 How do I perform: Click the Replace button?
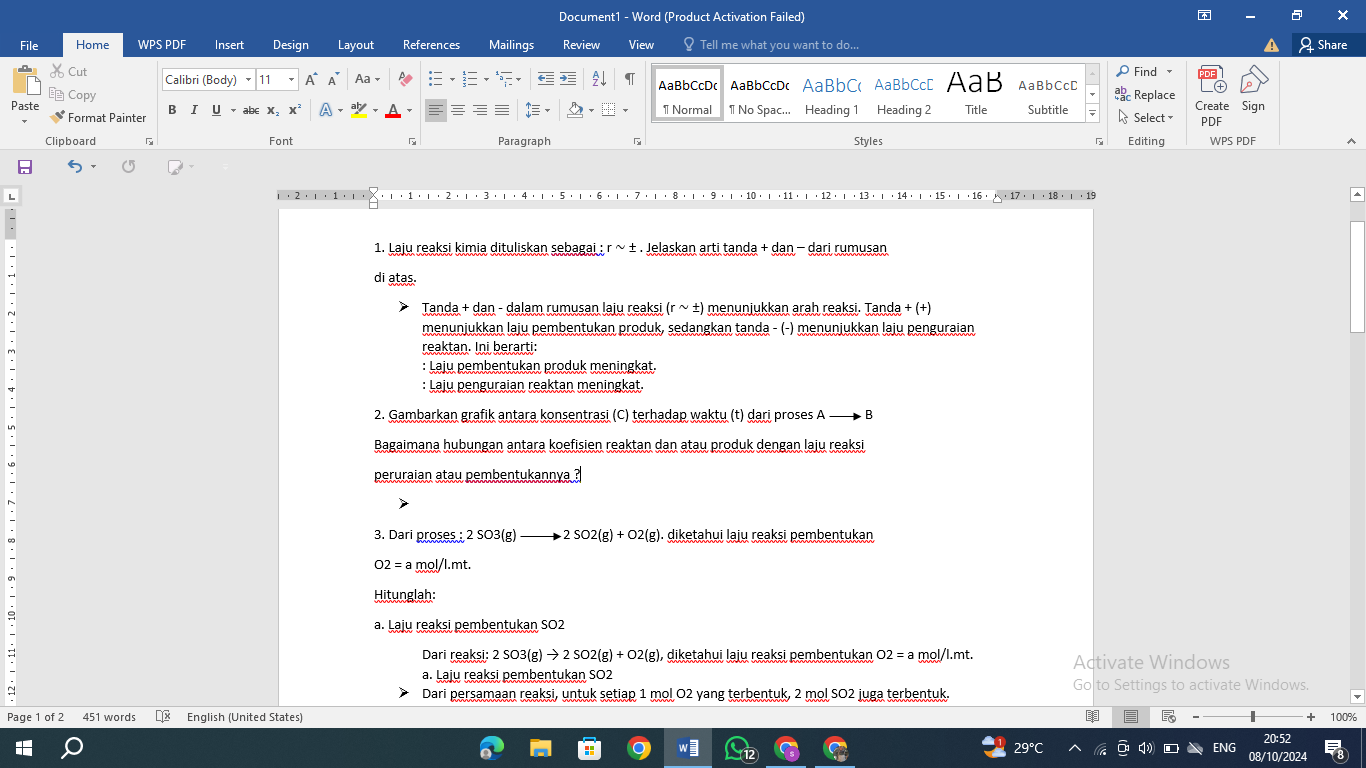[x=1146, y=94]
